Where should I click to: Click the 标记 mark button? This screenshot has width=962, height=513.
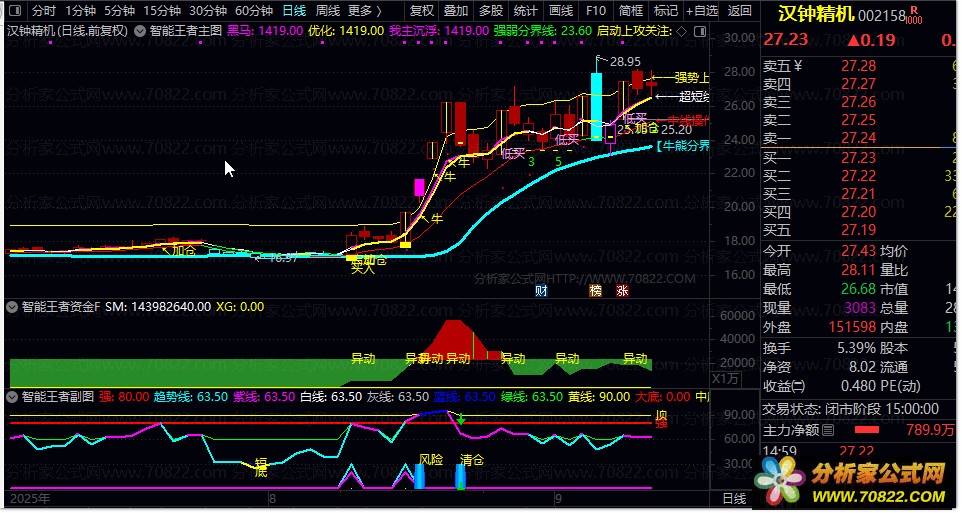click(666, 10)
